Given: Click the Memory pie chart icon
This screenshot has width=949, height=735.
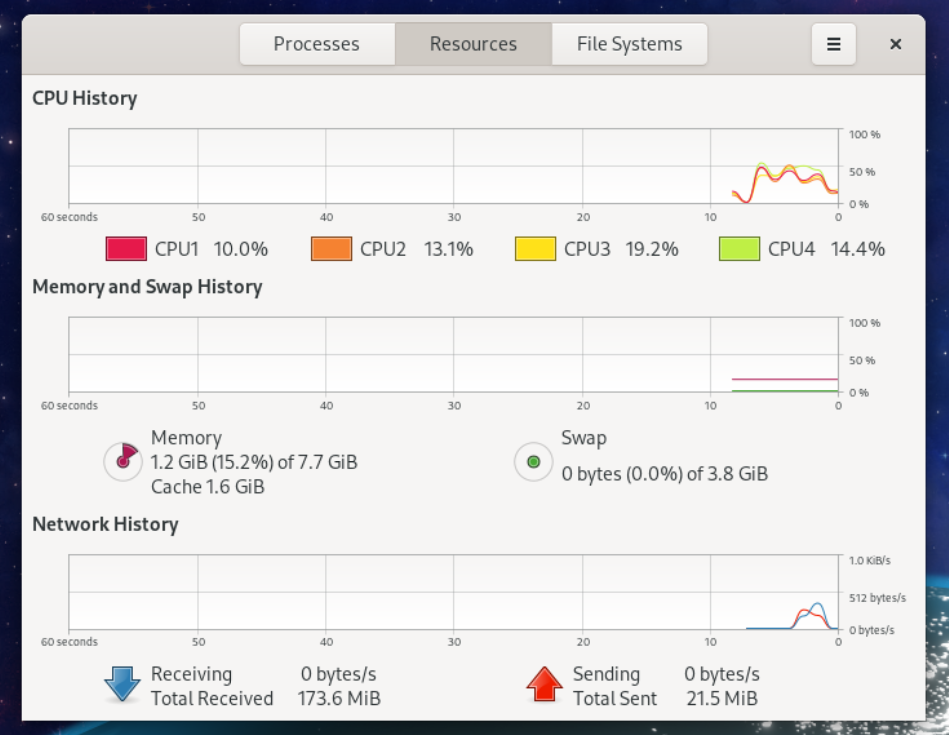Looking at the screenshot, I should 122,461.
